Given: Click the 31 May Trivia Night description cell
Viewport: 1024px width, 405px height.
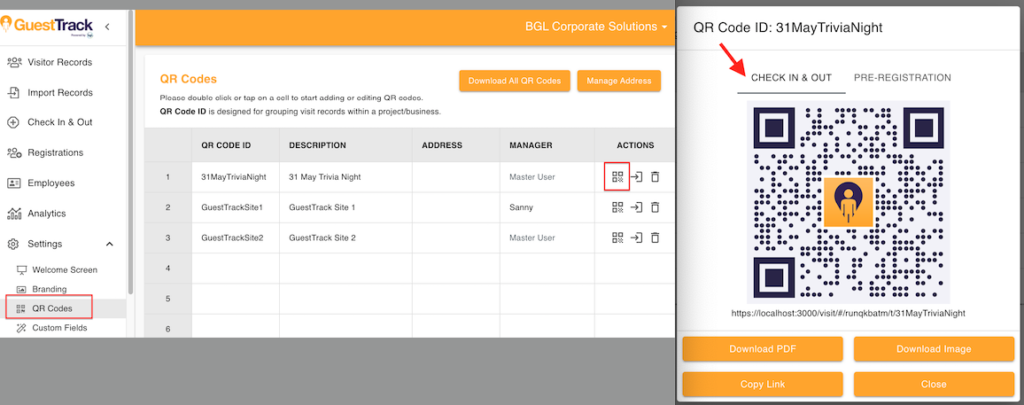Looking at the screenshot, I should pyautogui.click(x=346, y=177).
